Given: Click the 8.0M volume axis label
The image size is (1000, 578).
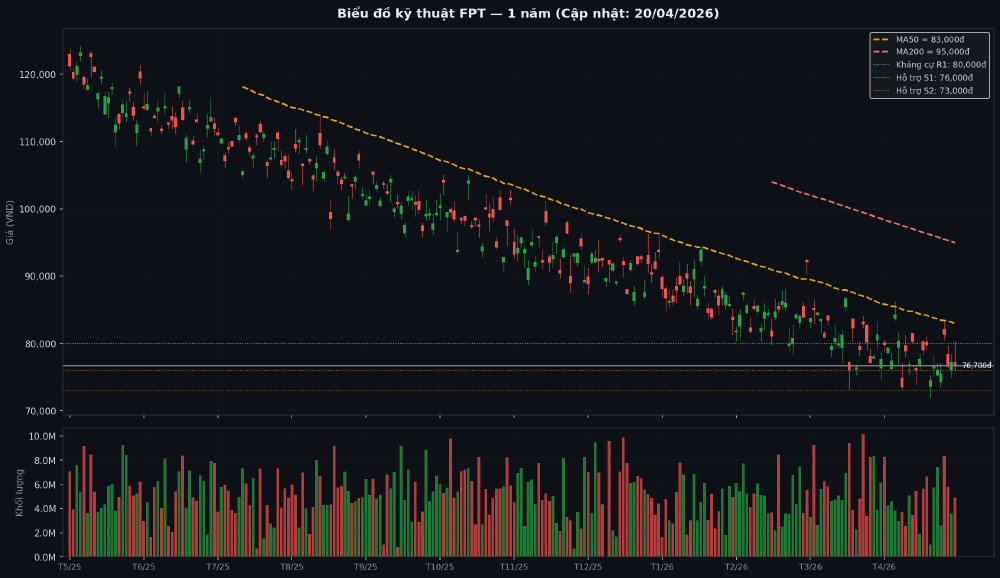Looking at the screenshot, I should click(x=45, y=461).
